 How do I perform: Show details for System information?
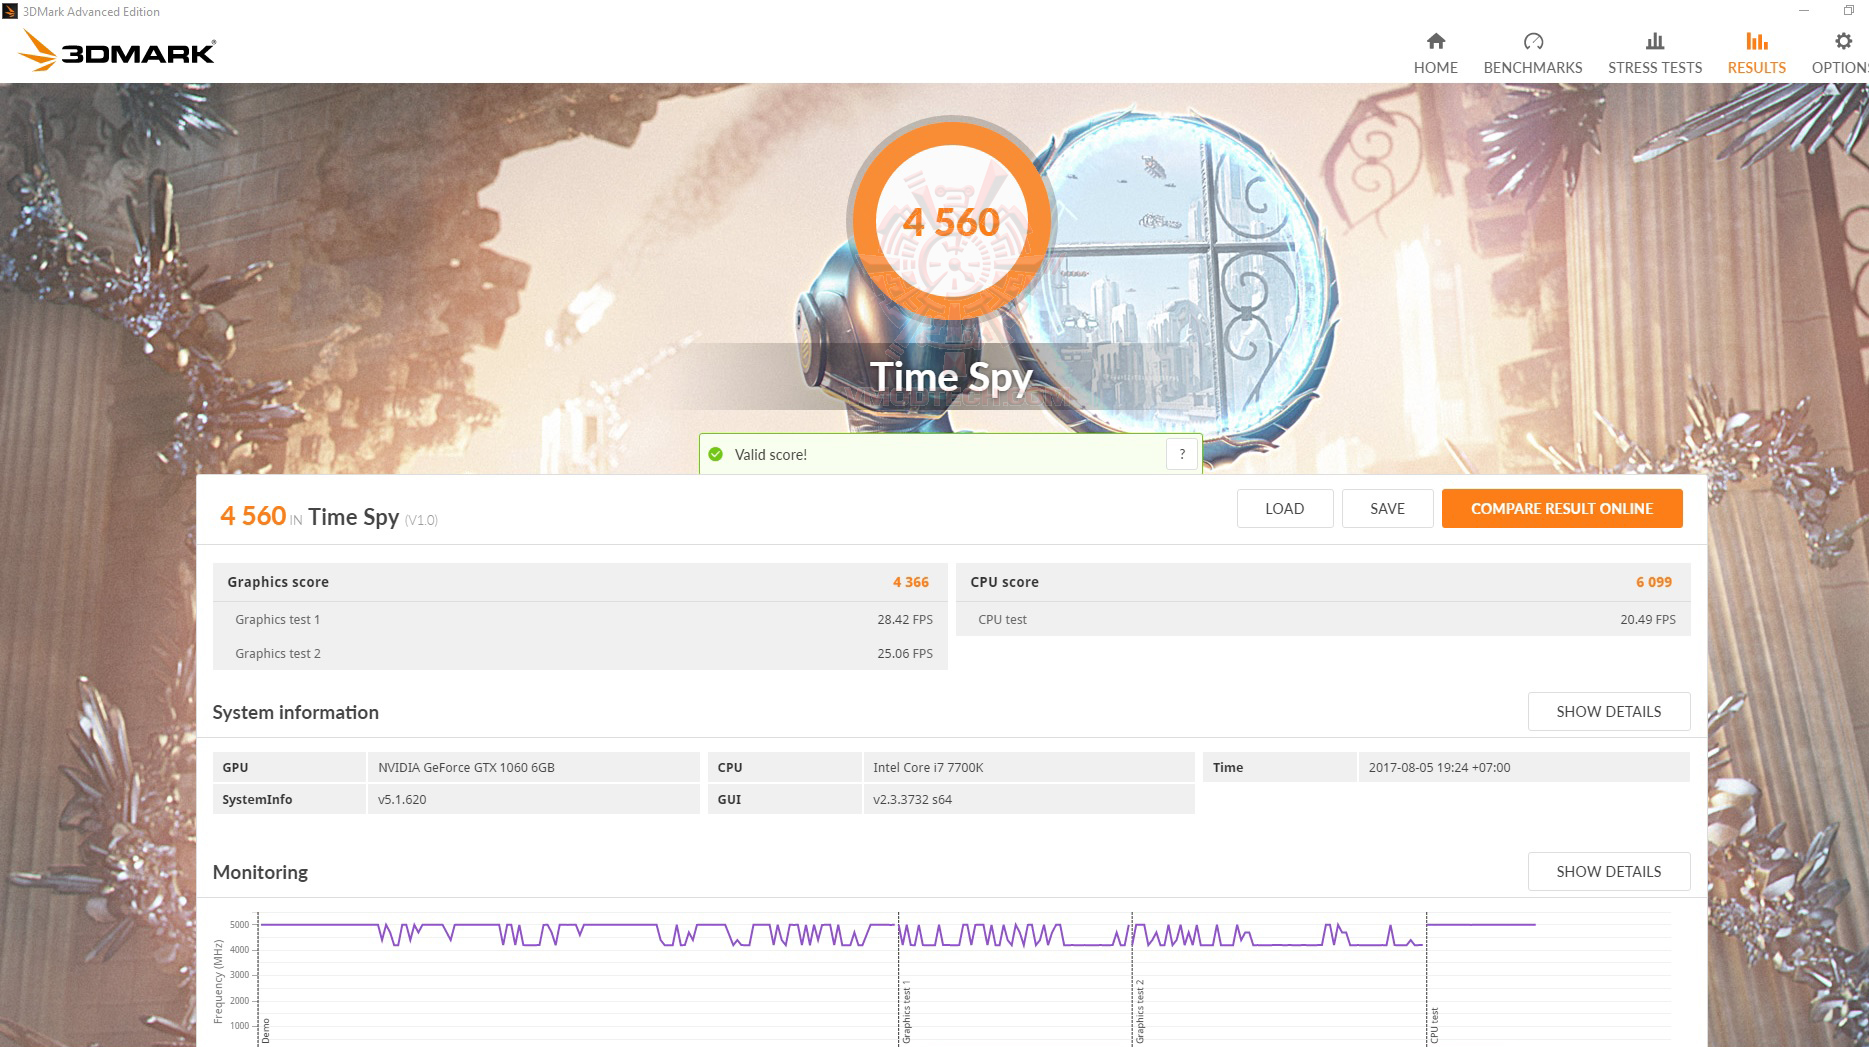point(1608,711)
